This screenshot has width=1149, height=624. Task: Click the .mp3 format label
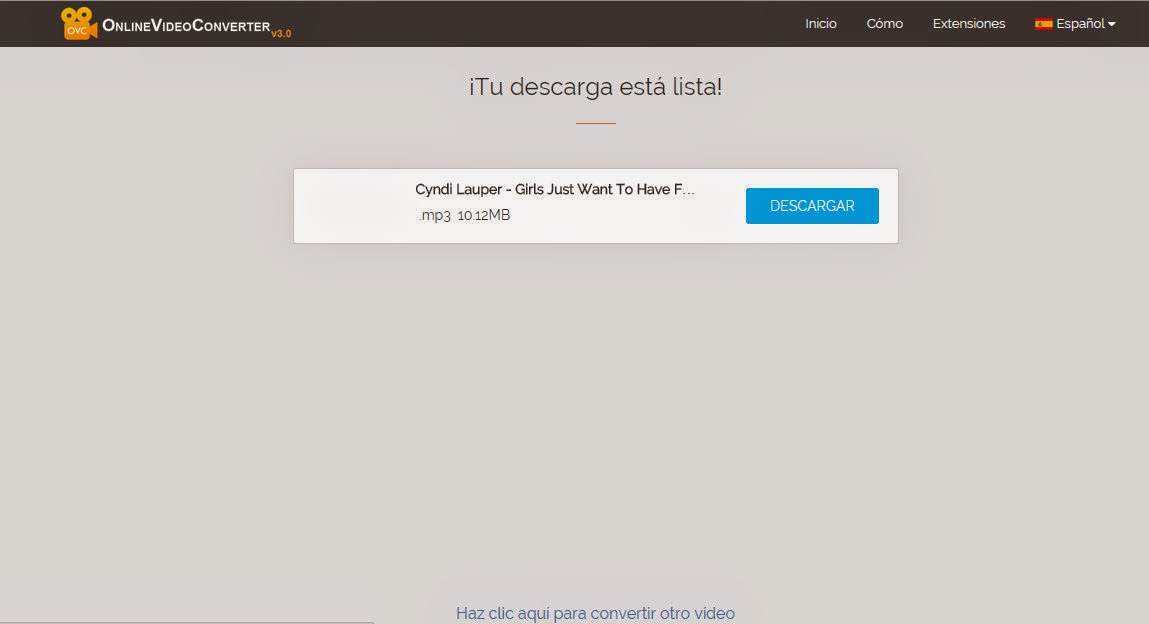435,215
